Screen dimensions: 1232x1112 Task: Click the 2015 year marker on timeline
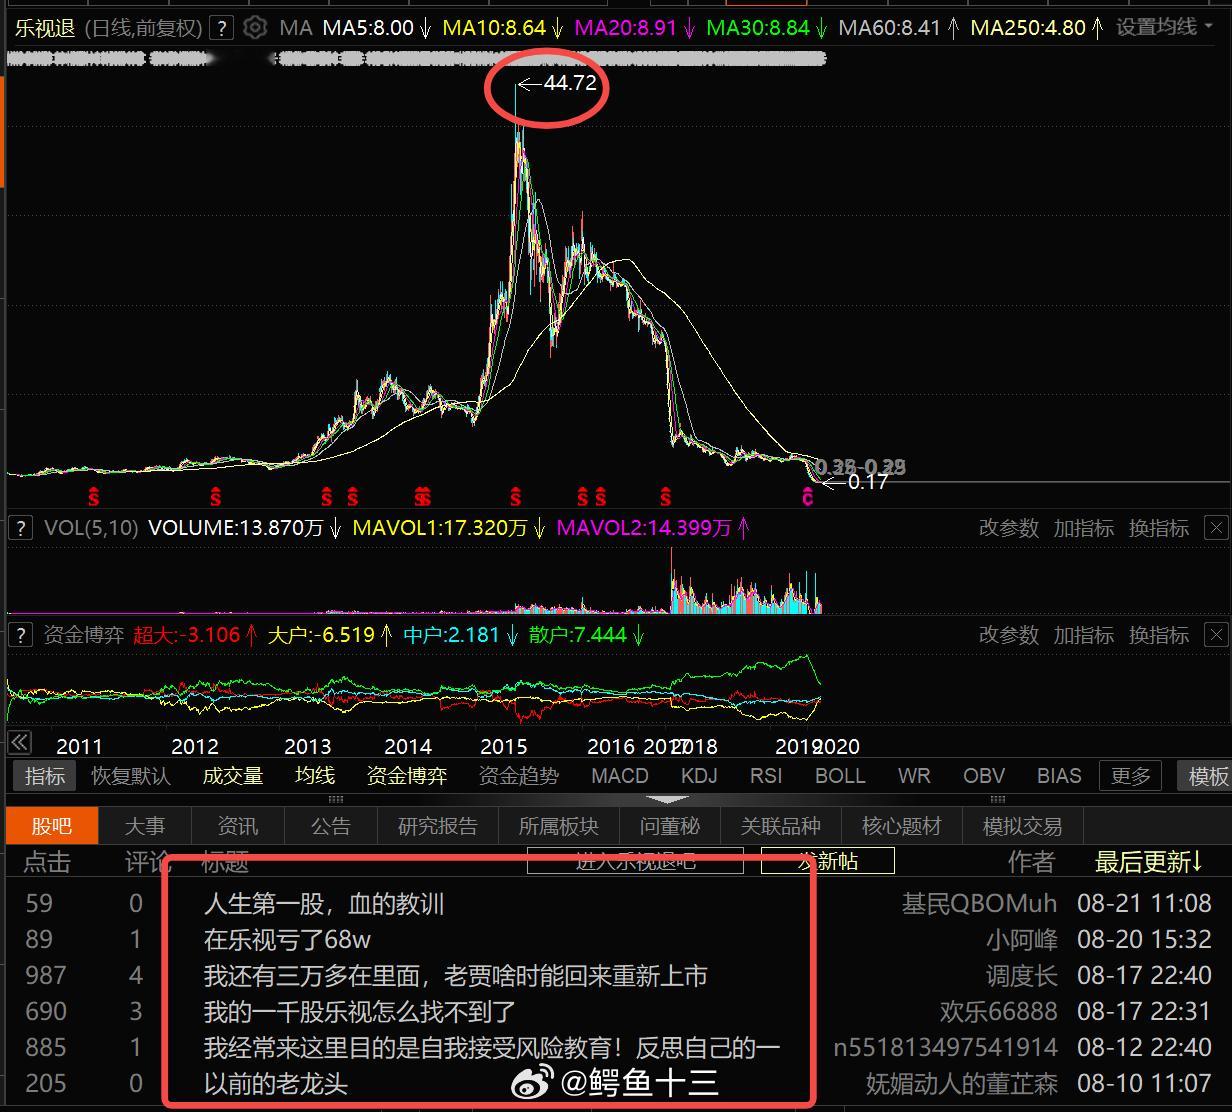[503, 746]
